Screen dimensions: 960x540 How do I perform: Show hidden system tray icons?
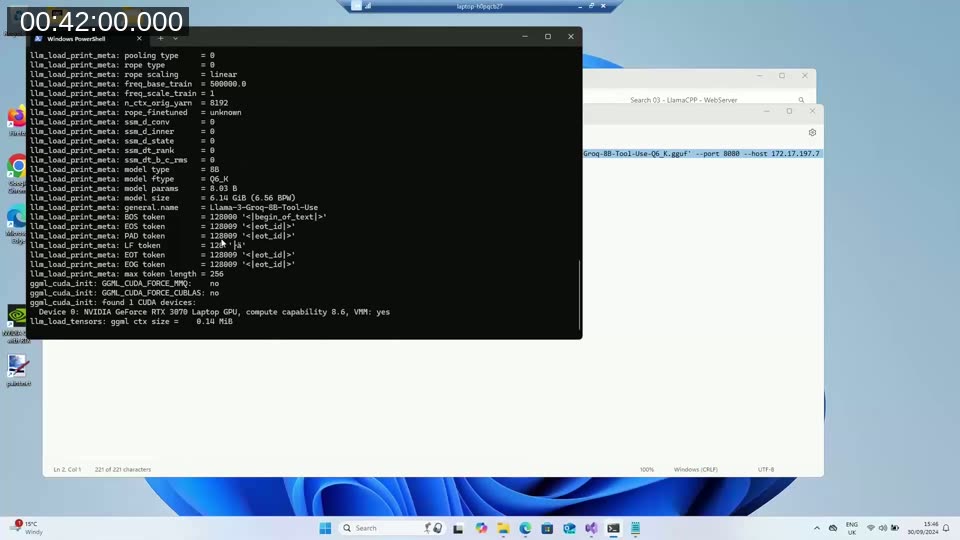[817, 528]
